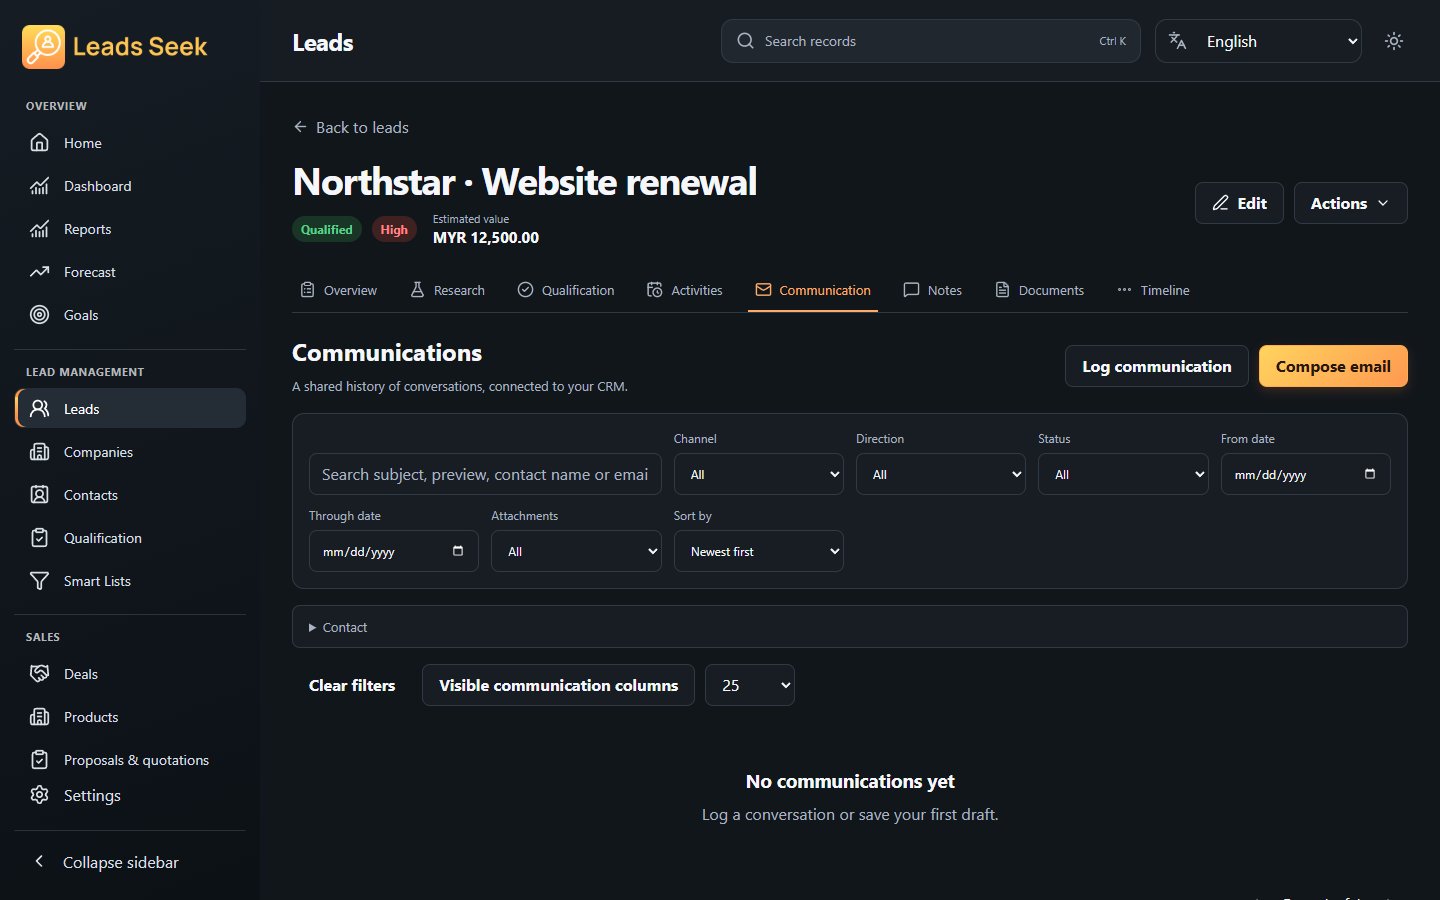Click the translate language icon
The width and height of the screenshot is (1440, 900).
[1178, 41]
